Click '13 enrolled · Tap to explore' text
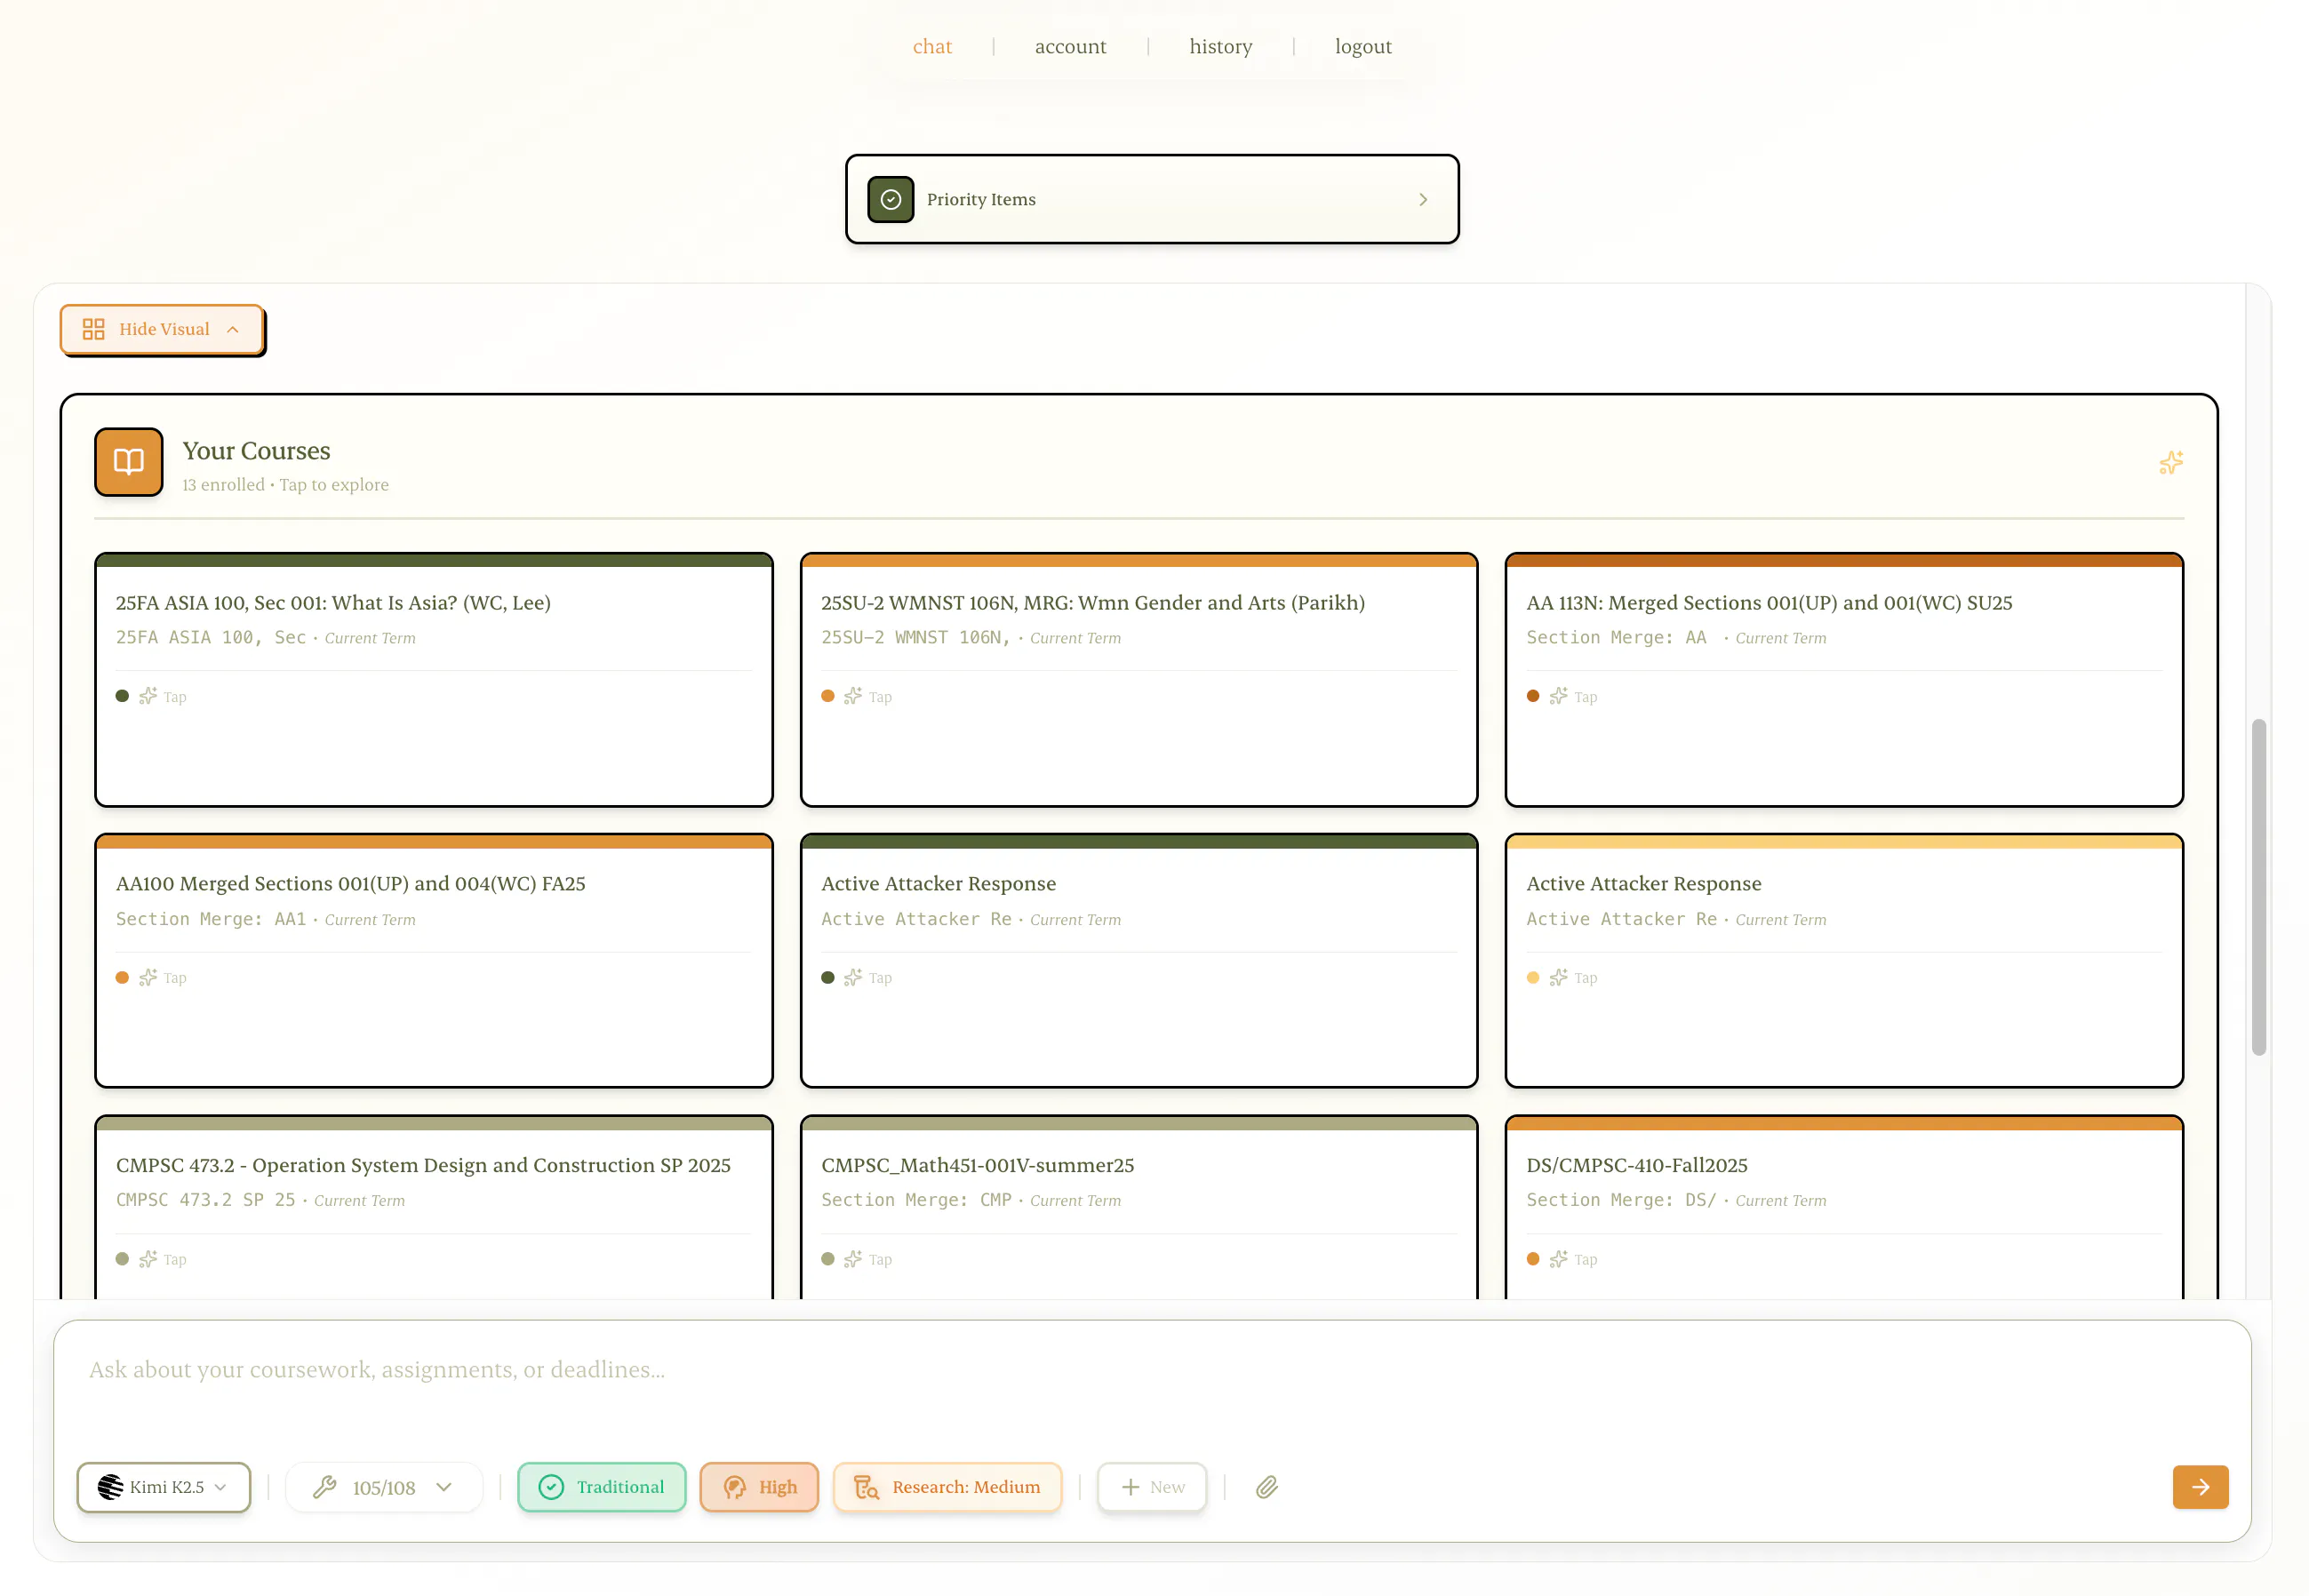This screenshot has height=1596, width=2309. [285, 485]
